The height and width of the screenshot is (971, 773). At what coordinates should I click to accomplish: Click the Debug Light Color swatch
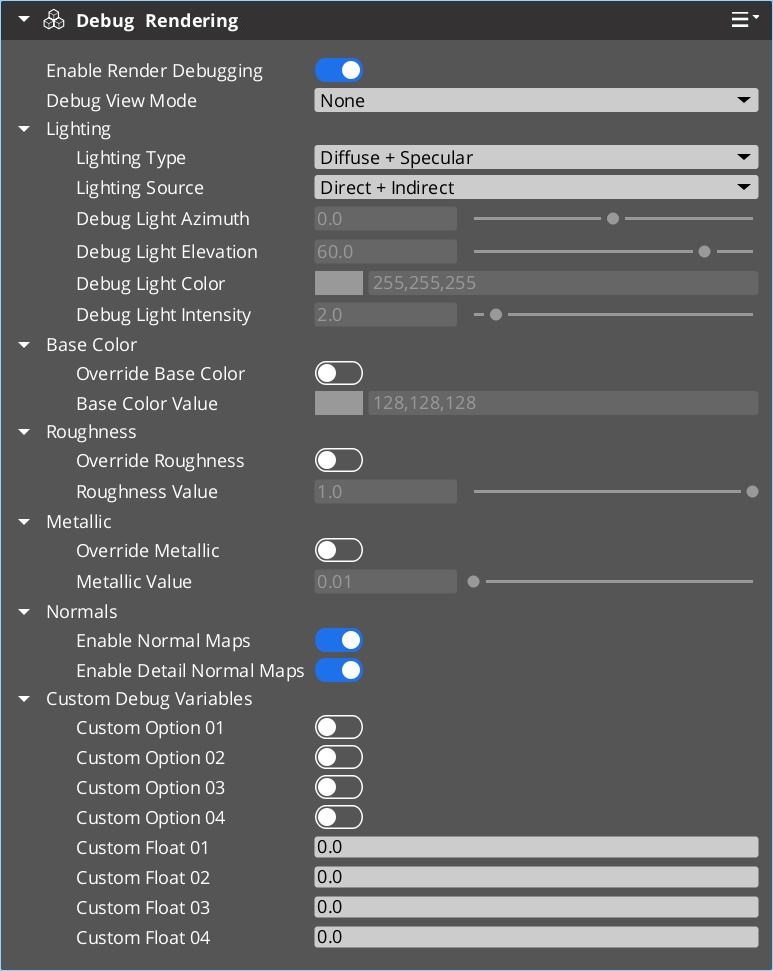click(x=339, y=284)
